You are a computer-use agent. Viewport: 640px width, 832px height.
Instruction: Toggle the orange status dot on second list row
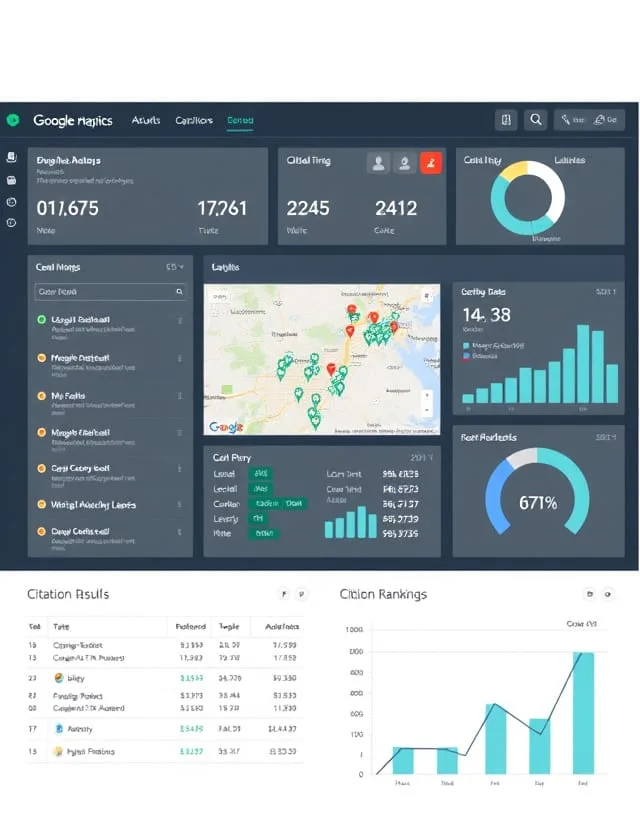(41, 358)
